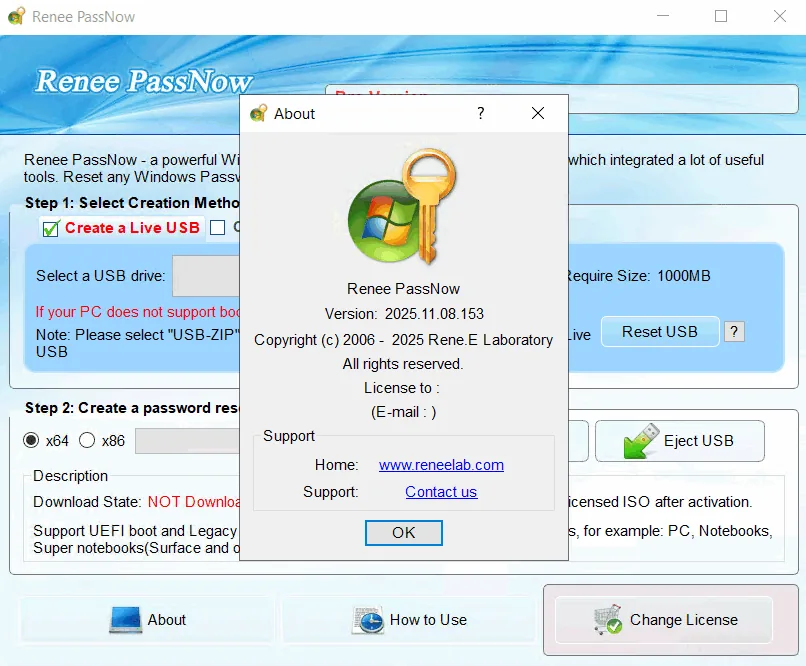Click the laptop icon beside About

125,620
